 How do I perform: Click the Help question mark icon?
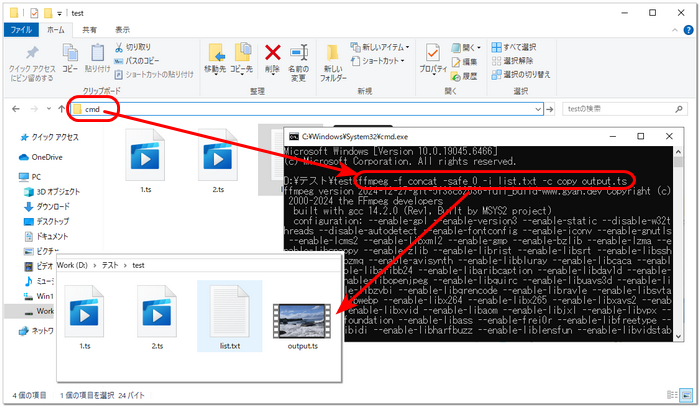pyautogui.click(x=688, y=30)
